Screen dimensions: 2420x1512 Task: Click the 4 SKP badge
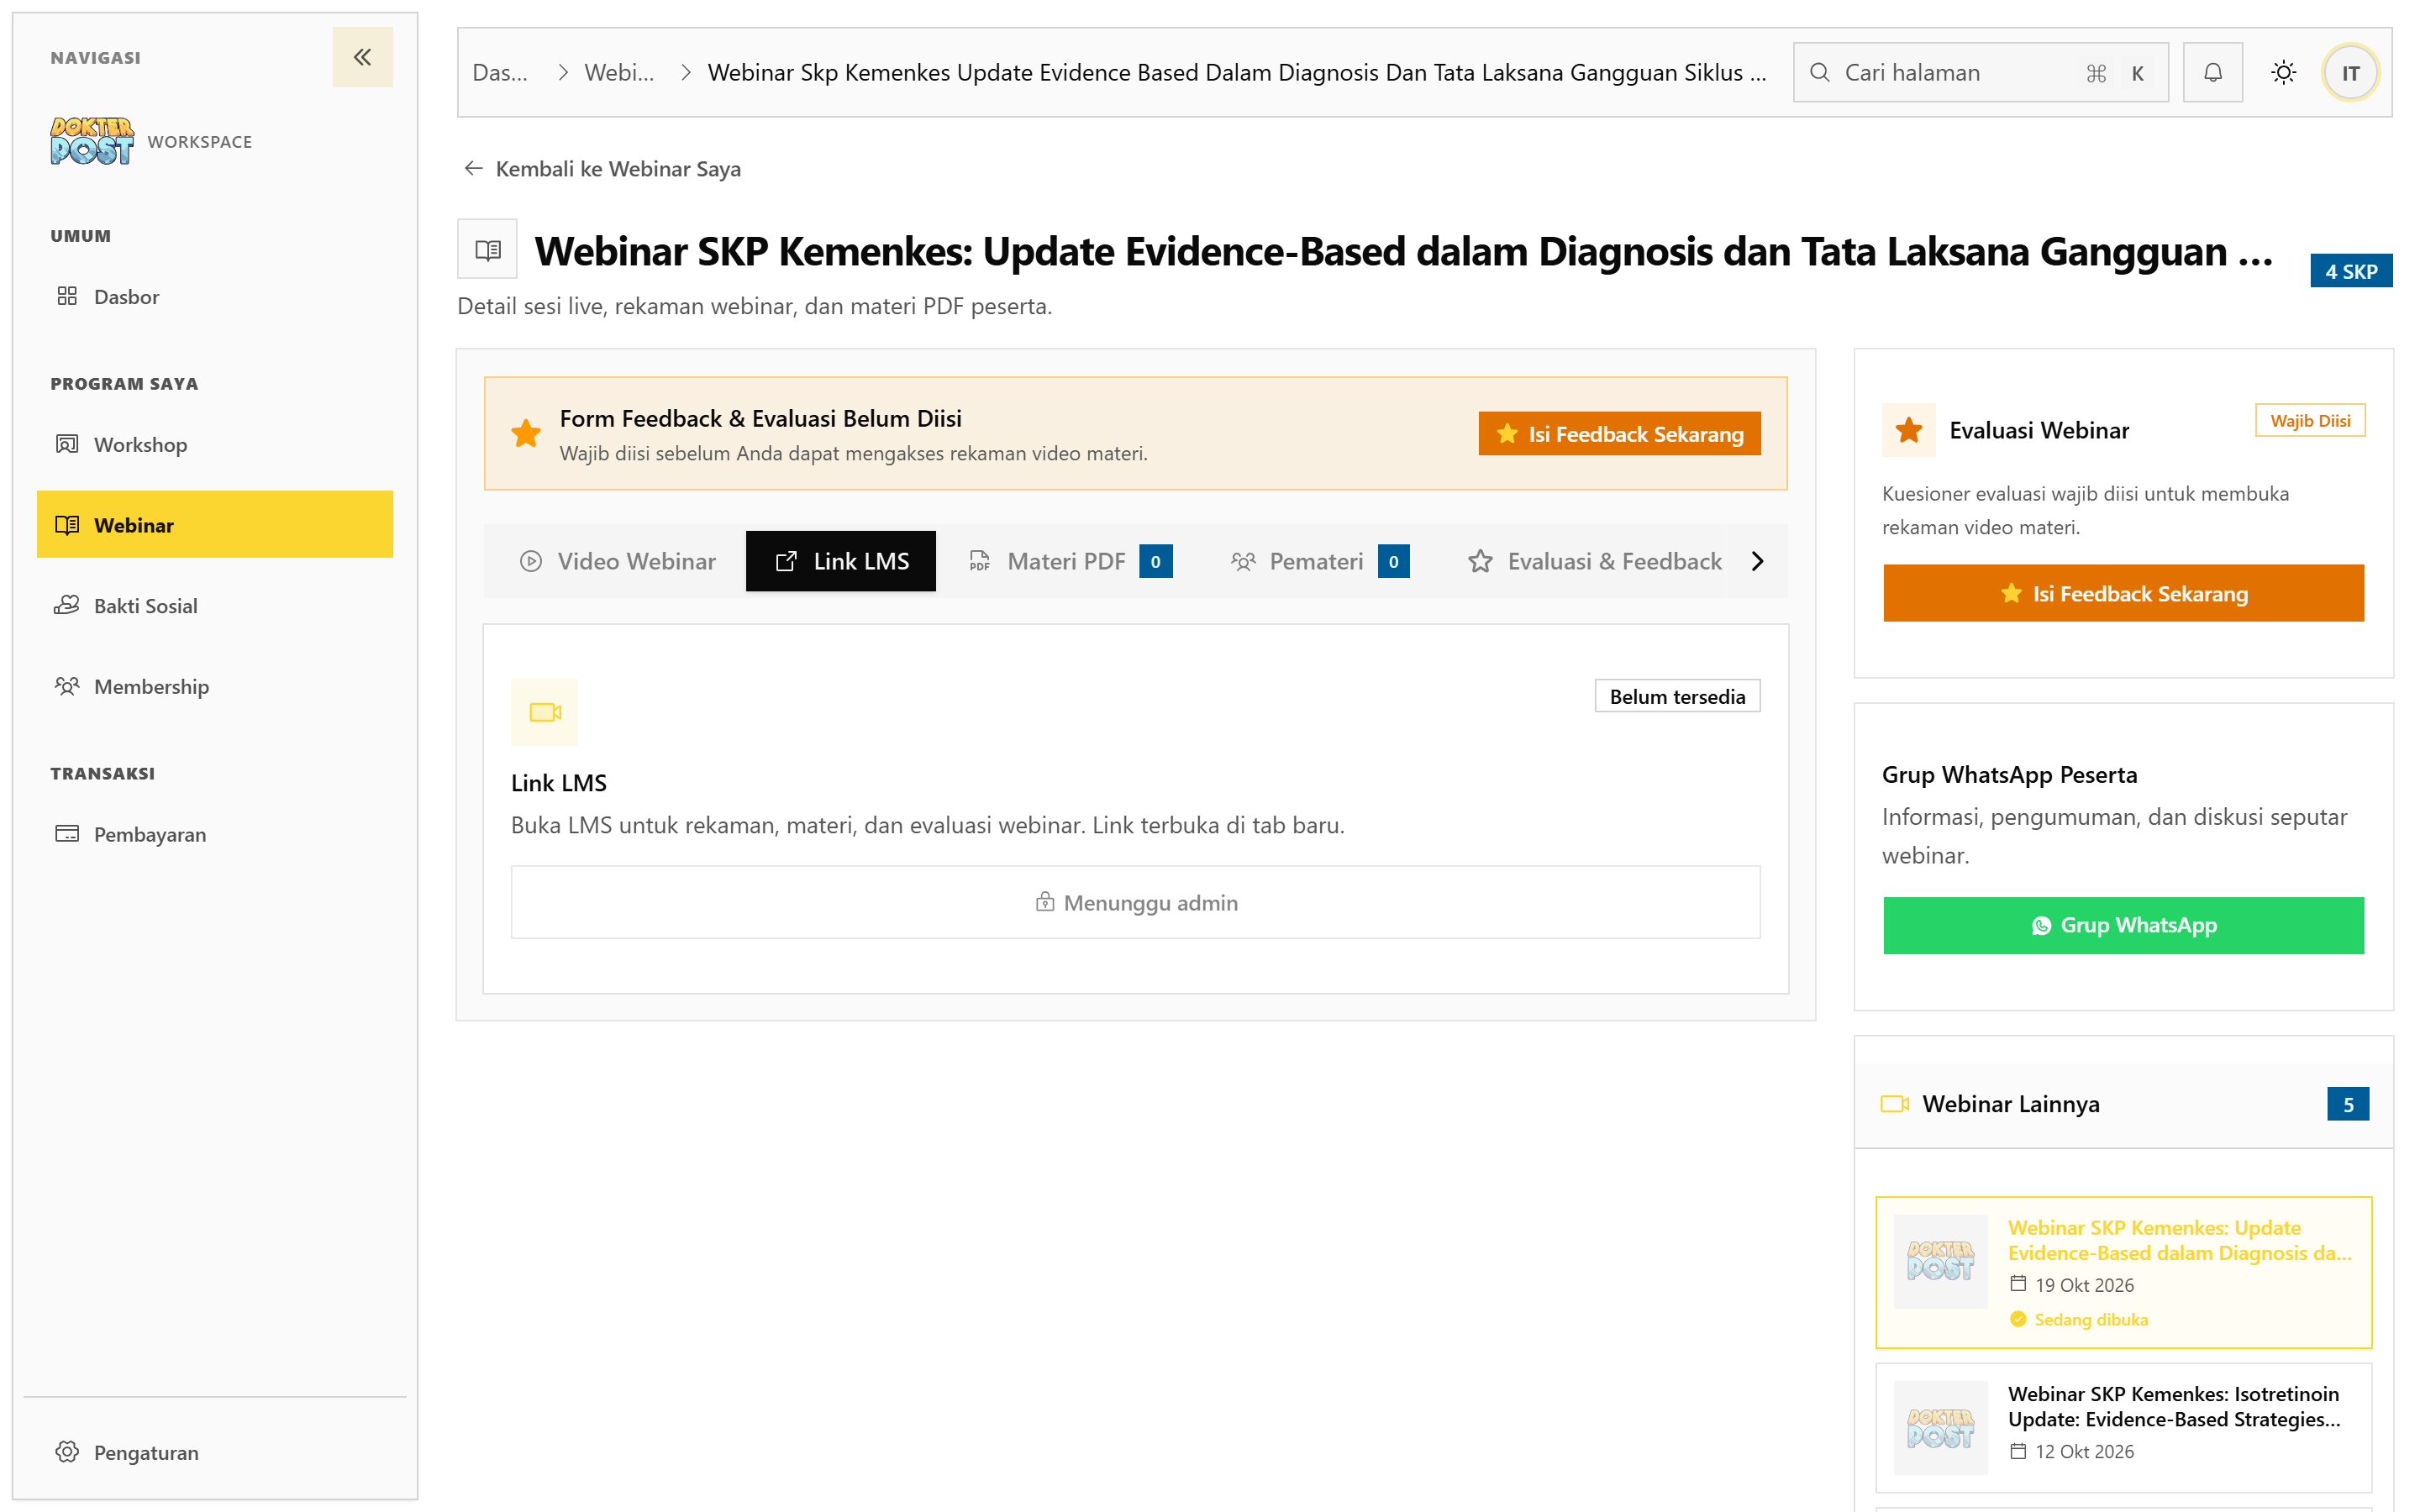[x=2350, y=271]
